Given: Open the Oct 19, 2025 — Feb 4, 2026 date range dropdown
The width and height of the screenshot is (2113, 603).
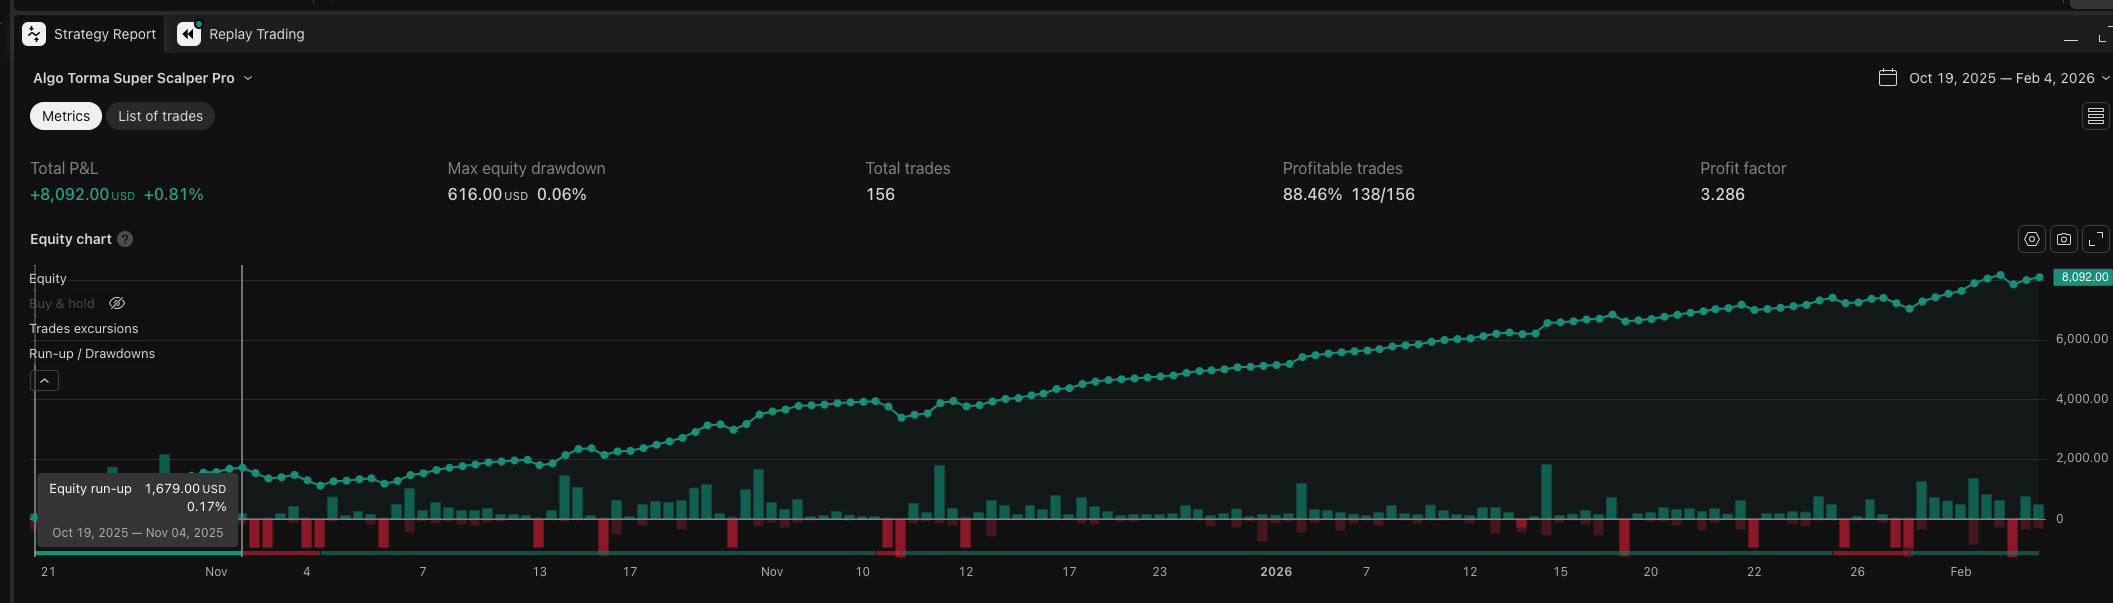Looking at the screenshot, I should point(2008,78).
